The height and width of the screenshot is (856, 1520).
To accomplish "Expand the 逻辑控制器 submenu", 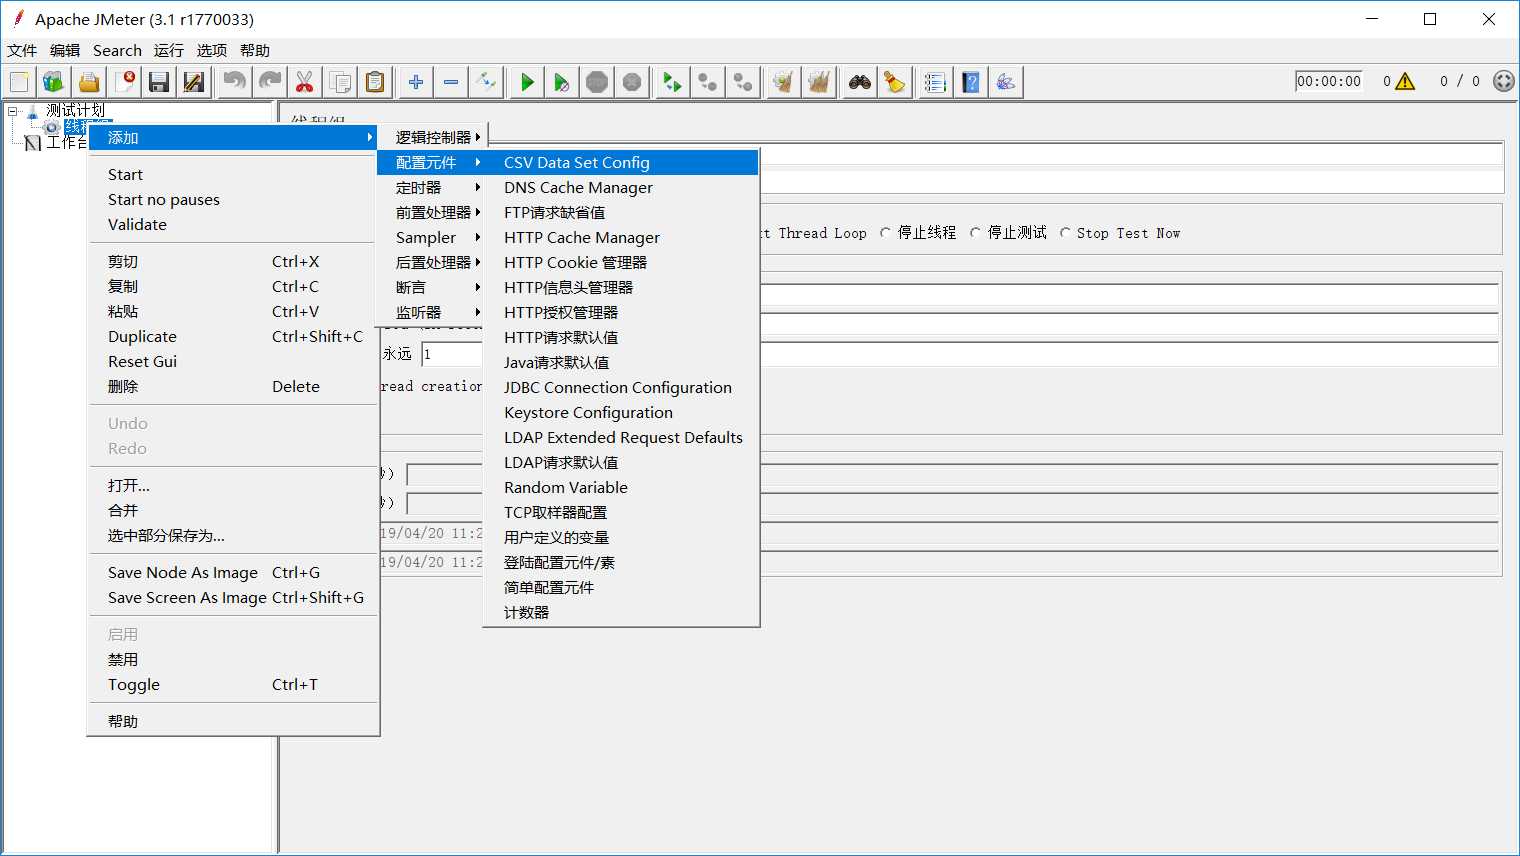I will (432, 137).
